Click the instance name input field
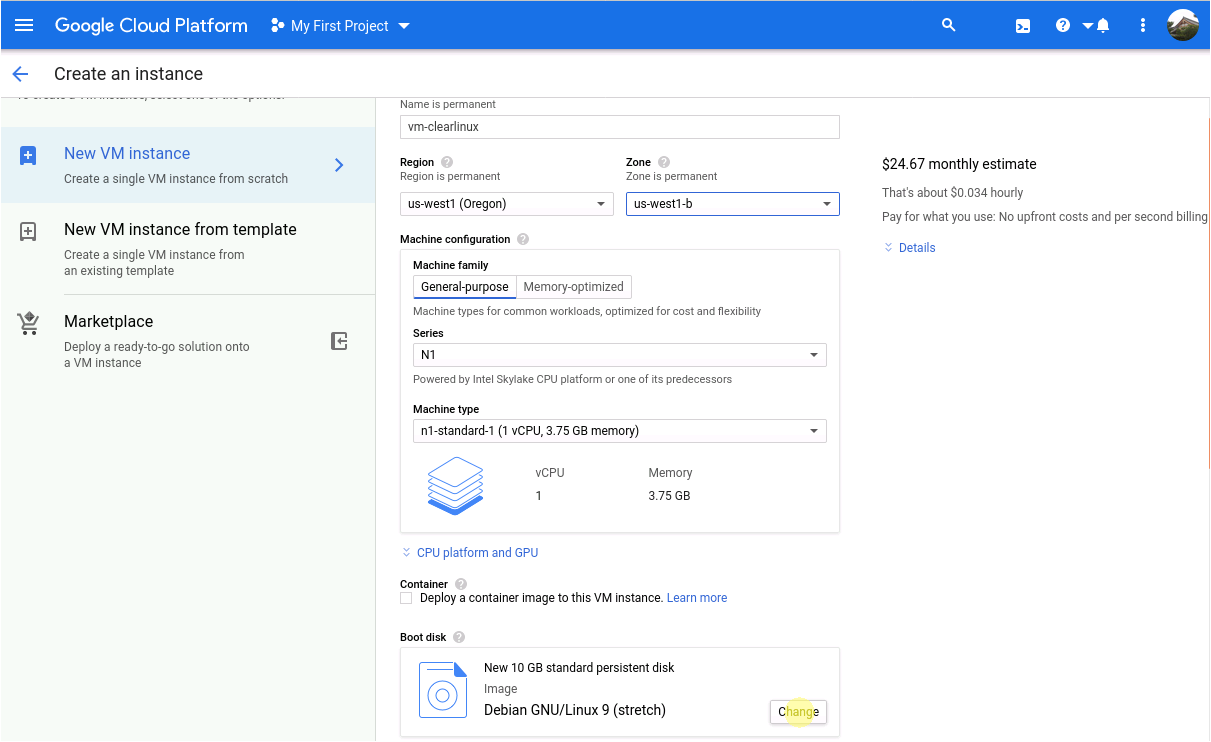Image resolution: width=1211 pixels, height=742 pixels. click(620, 127)
